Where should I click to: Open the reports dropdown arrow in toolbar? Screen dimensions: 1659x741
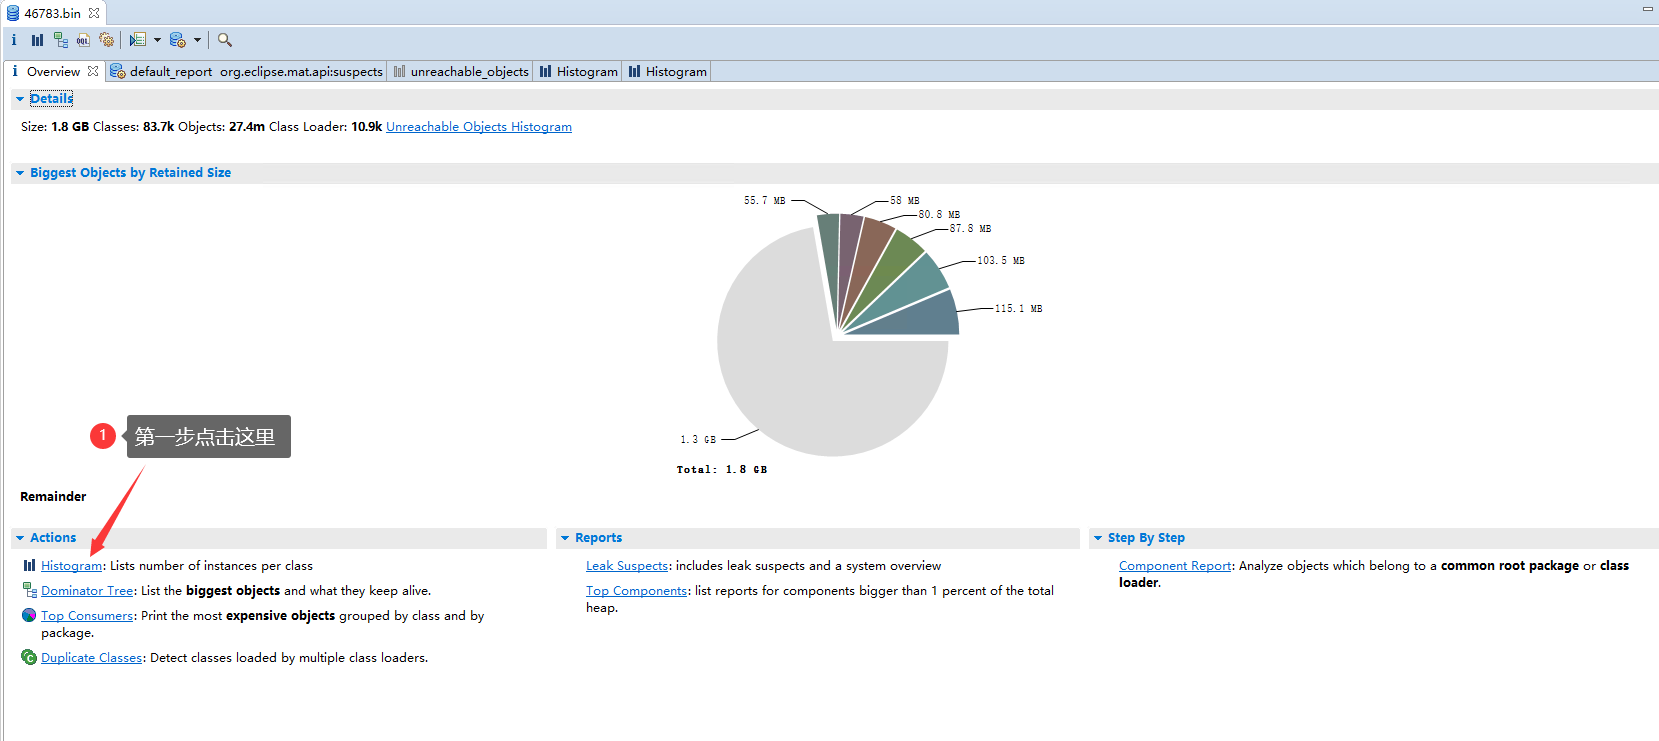(157, 40)
